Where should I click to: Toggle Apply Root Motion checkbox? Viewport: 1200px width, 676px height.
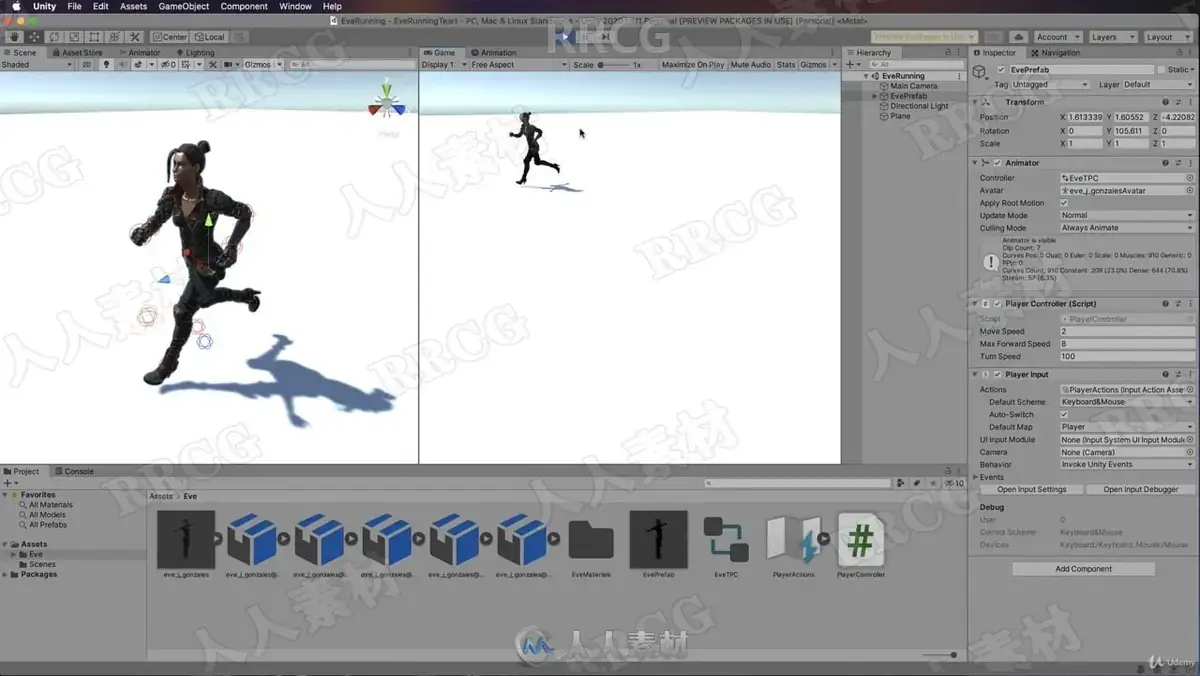click(1064, 203)
